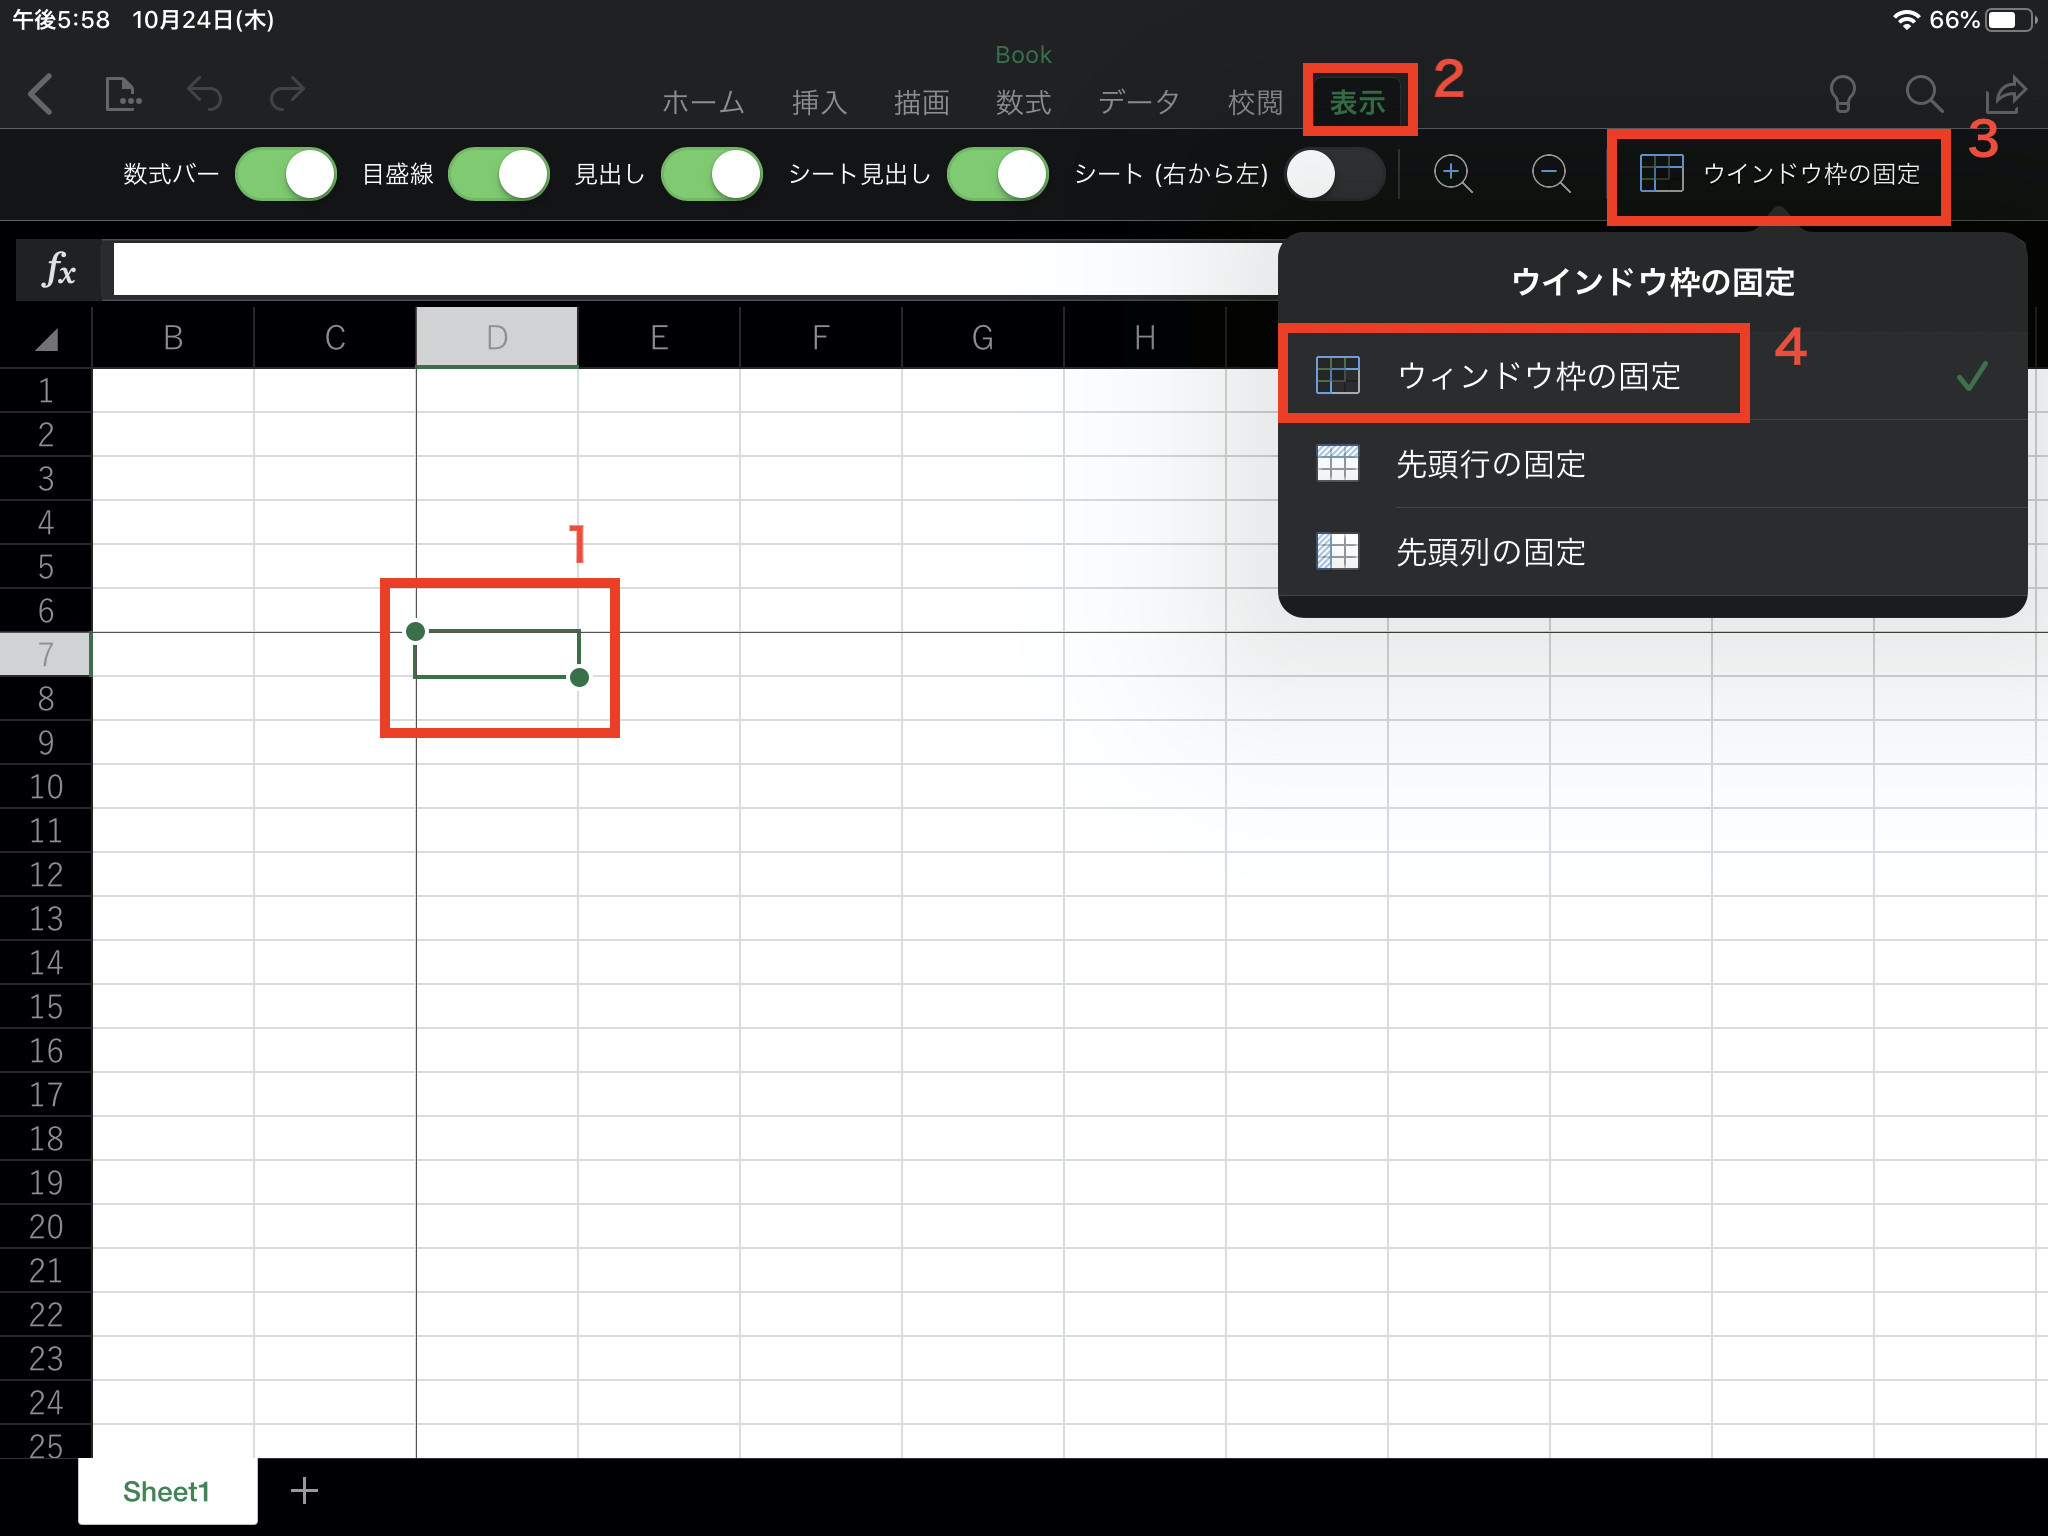Add a new sheet with plus
This screenshot has width=2048, height=1536.
304,1491
